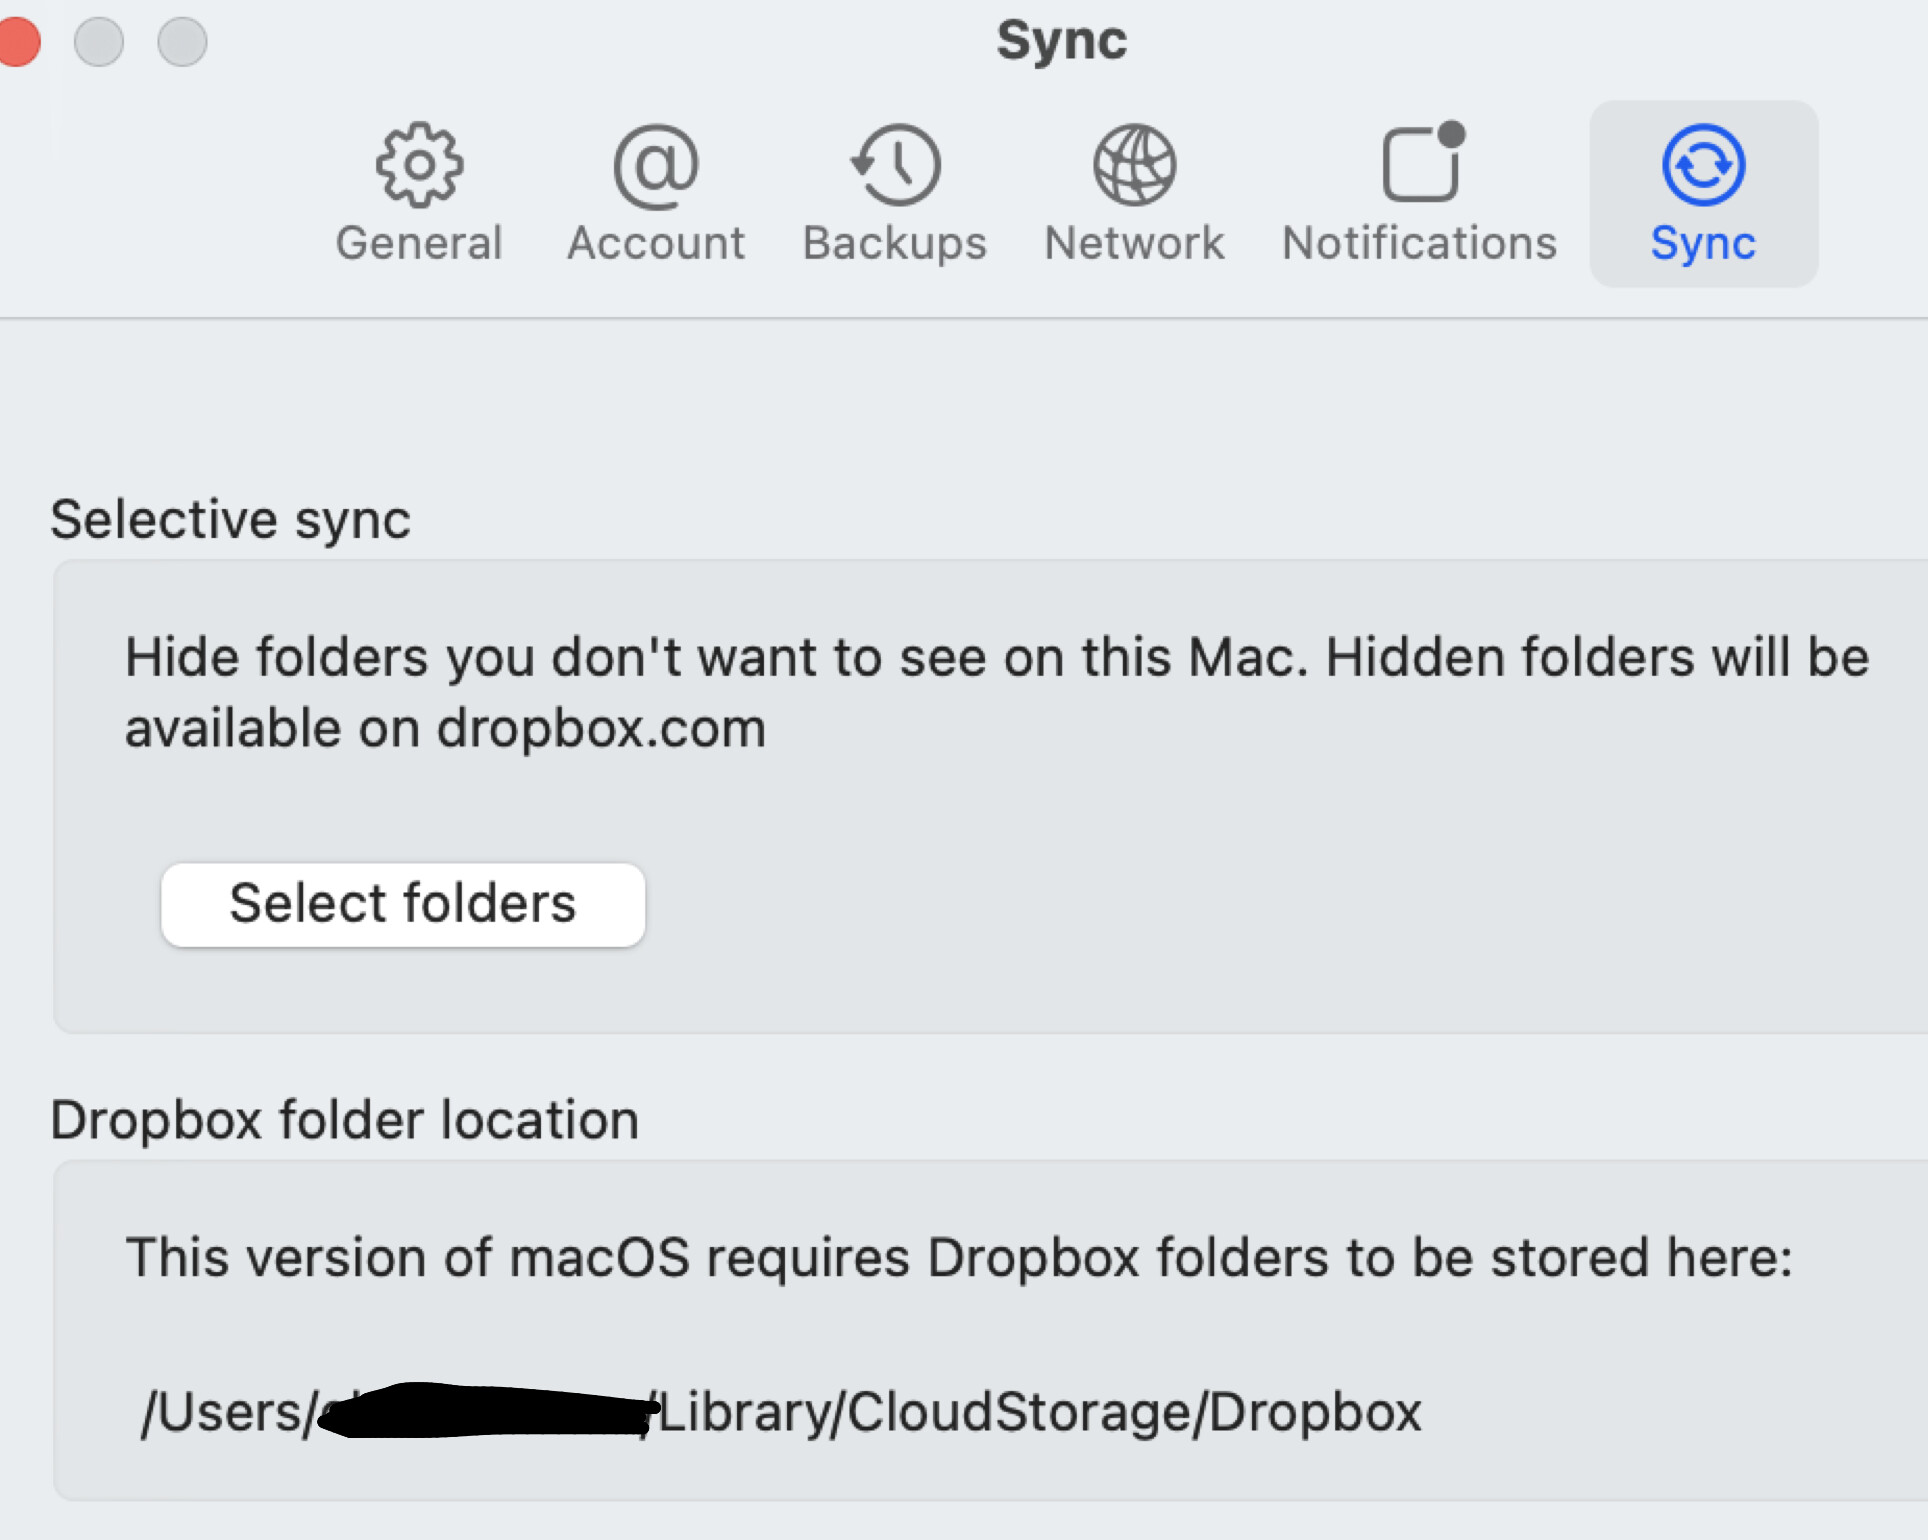The image size is (1928, 1540).
Task: Click the Dropbox folder path text
Action: tap(781, 1411)
